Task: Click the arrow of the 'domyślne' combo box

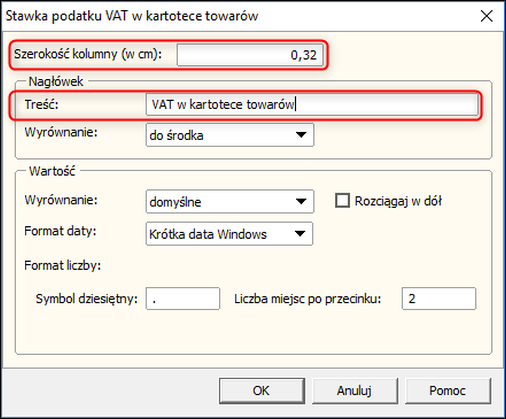Action: click(301, 201)
